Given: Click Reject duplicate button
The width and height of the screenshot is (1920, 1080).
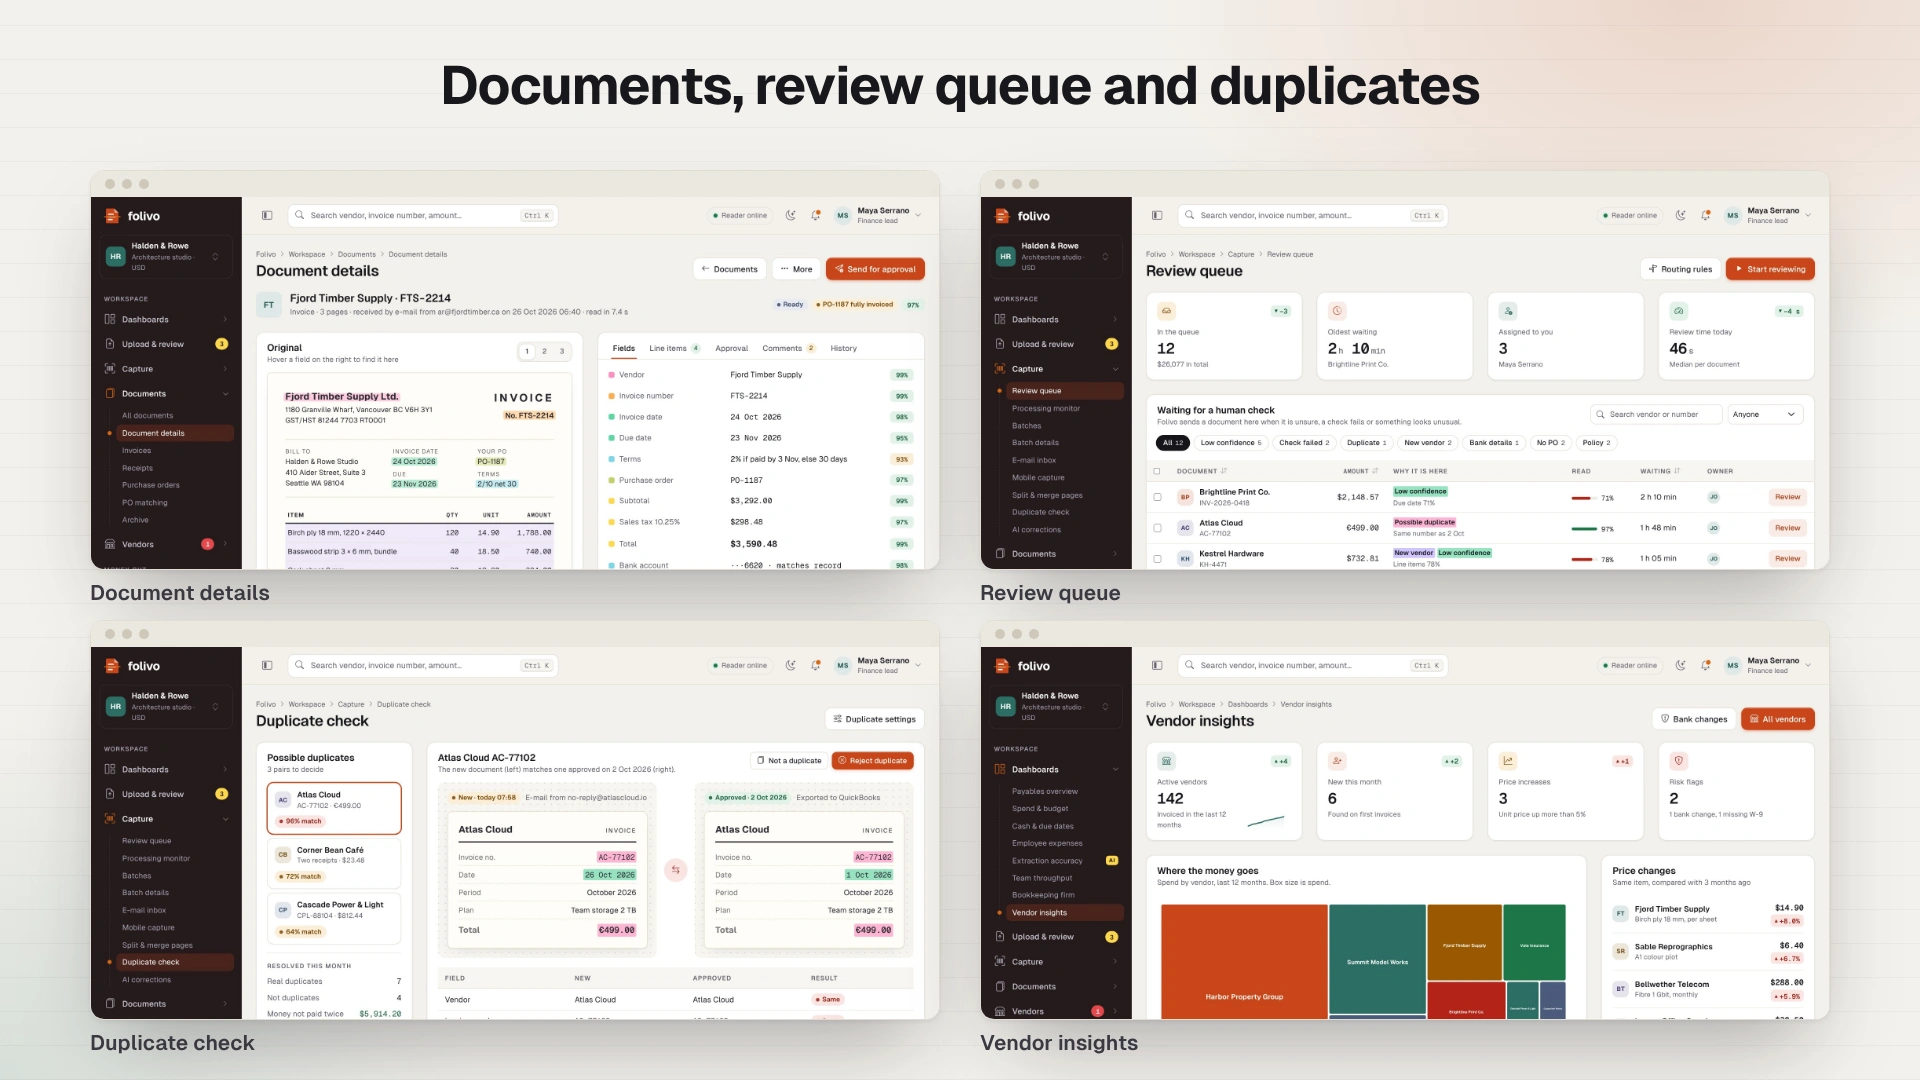Looking at the screenshot, I should pos(872,760).
